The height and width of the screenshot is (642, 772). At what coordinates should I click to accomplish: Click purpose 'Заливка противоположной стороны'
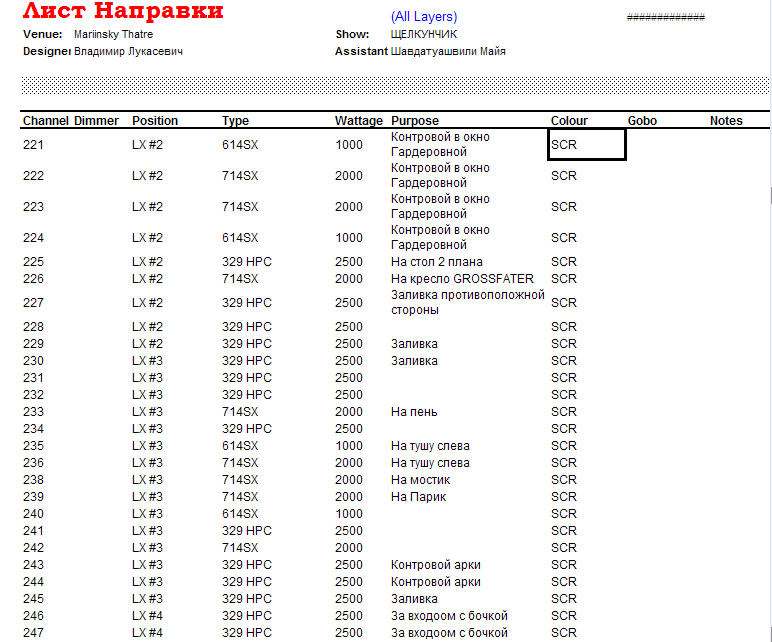[468, 302]
